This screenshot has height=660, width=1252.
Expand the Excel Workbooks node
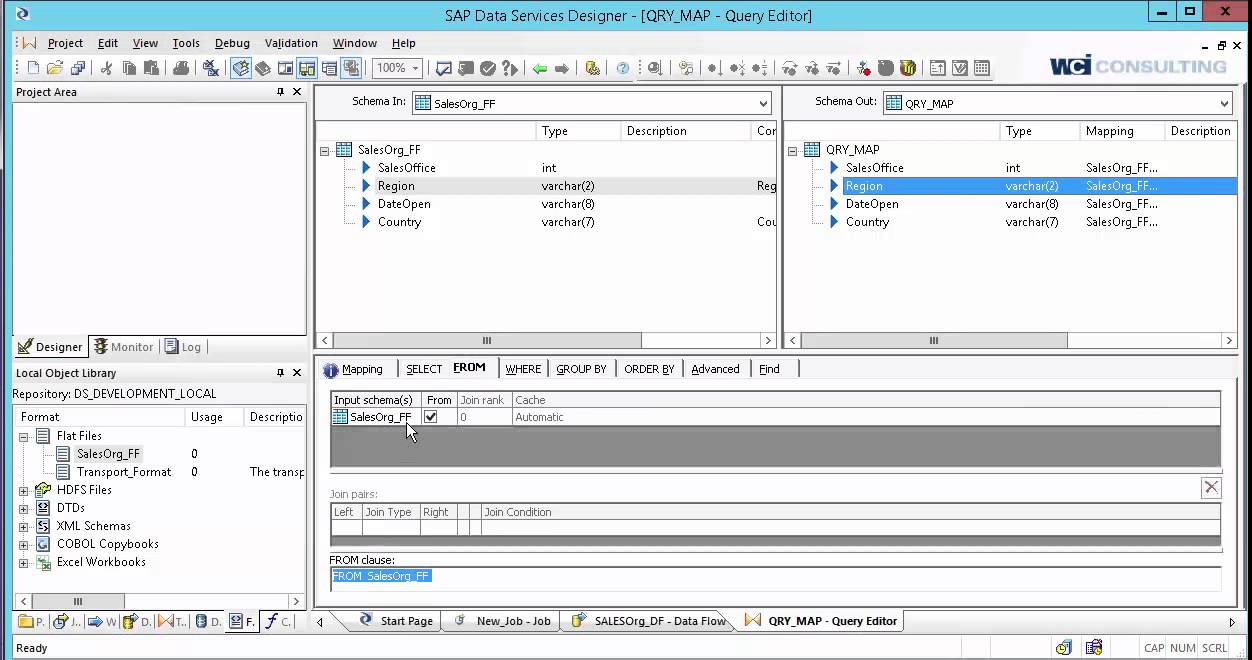(23, 562)
